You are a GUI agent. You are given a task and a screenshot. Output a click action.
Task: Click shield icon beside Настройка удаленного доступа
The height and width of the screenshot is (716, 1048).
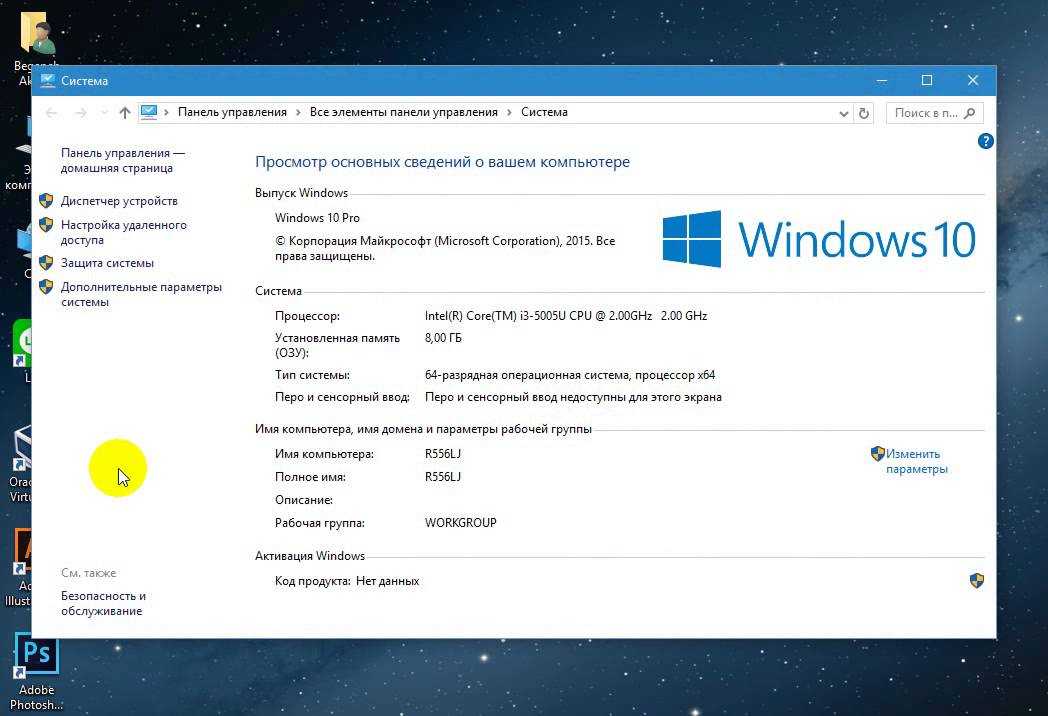click(46, 225)
